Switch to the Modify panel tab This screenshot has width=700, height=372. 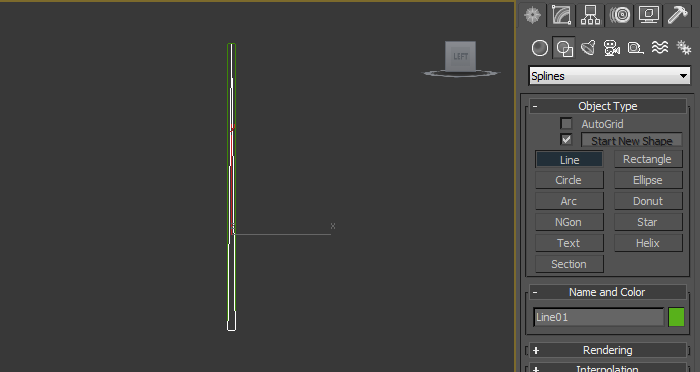tap(561, 15)
